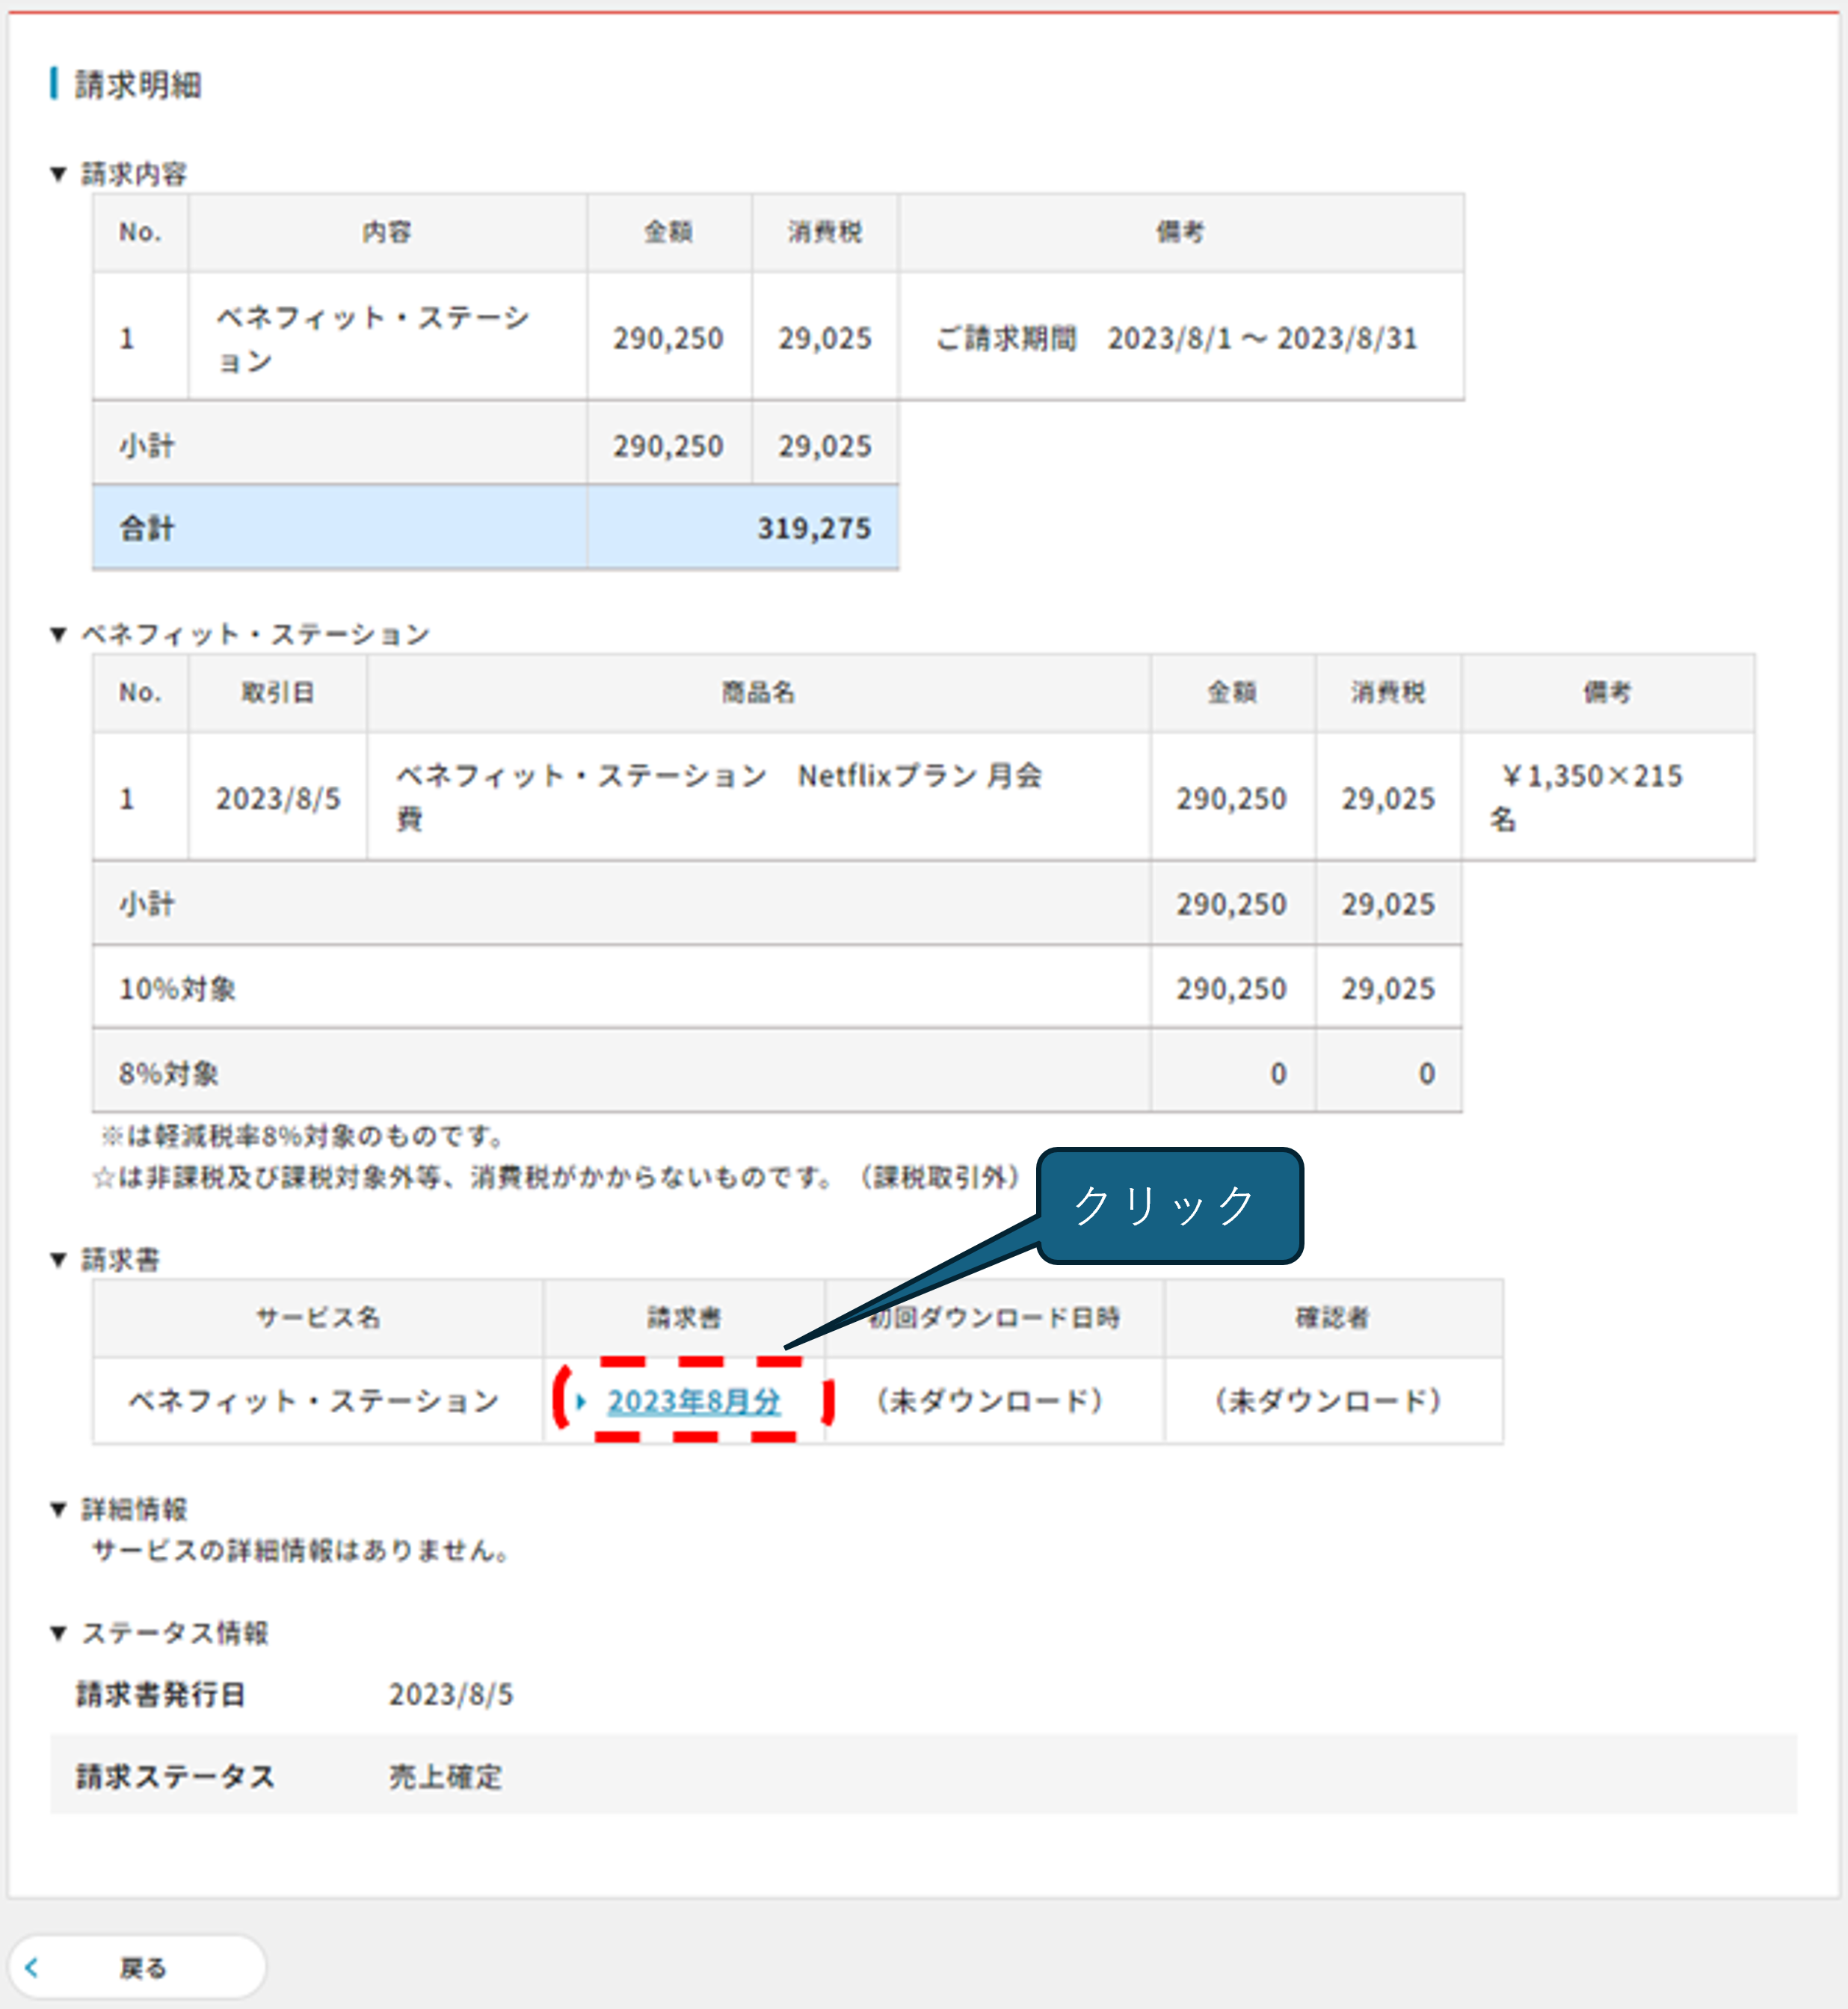Image resolution: width=1848 pixels, height=2009 pixels.
Task: Click the 合計 row label
Action: pyautogui.click(x=147, y=528)
